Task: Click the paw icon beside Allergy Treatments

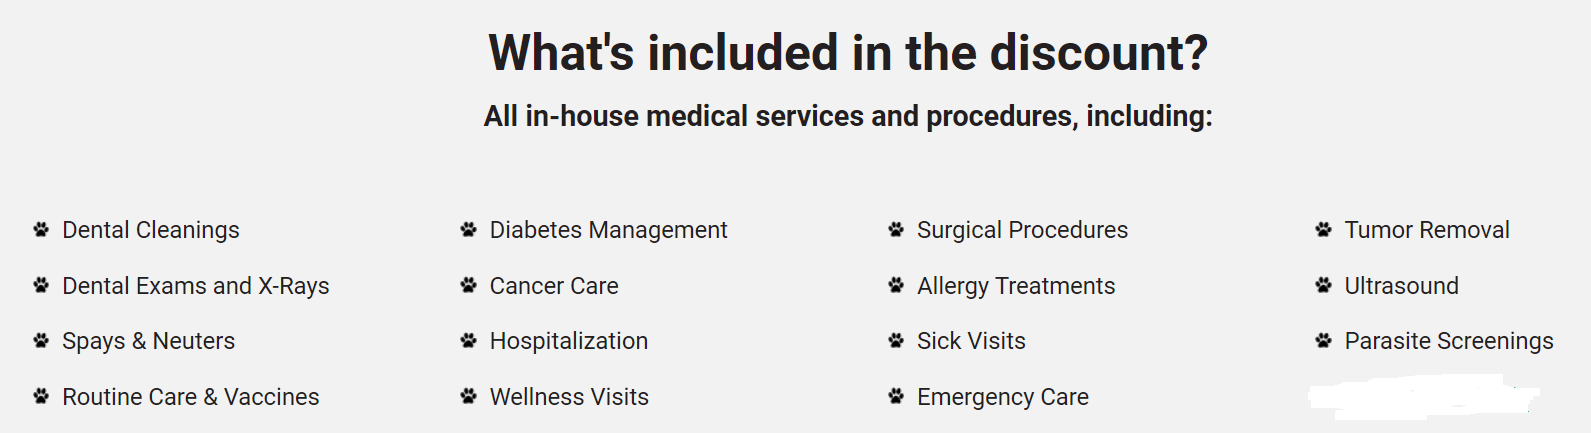Action: point(896,286)
